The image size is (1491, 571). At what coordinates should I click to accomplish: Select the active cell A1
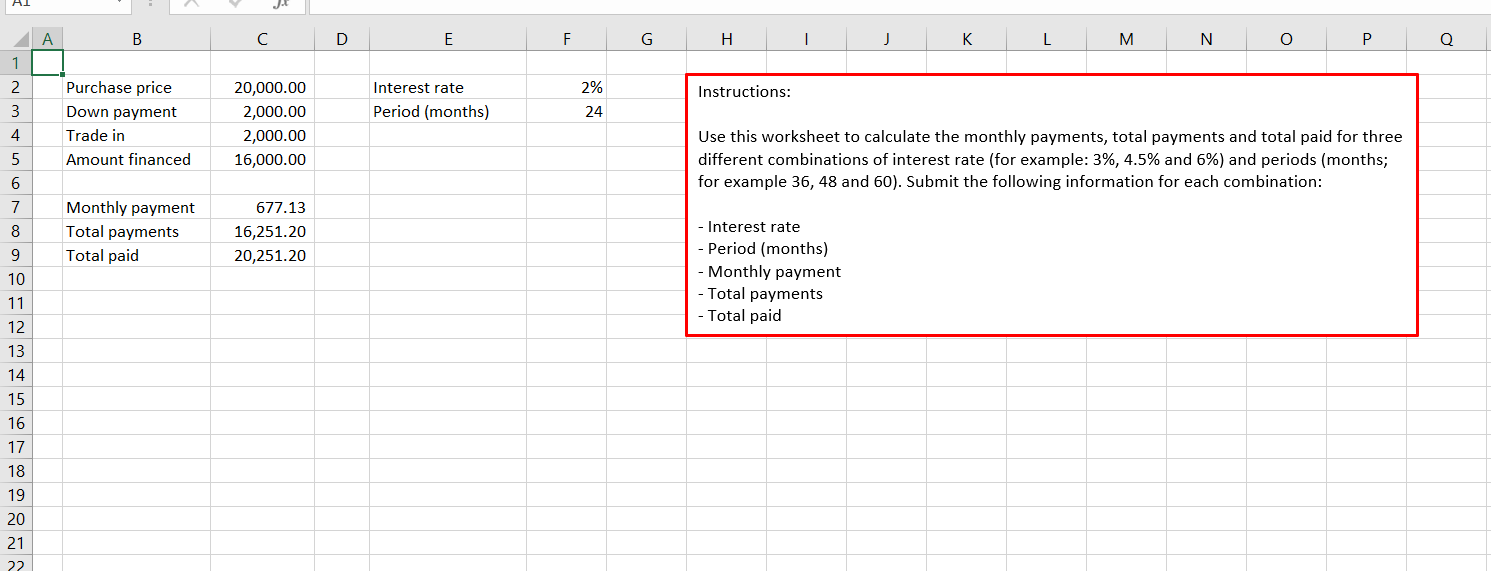tap(47, 63)
